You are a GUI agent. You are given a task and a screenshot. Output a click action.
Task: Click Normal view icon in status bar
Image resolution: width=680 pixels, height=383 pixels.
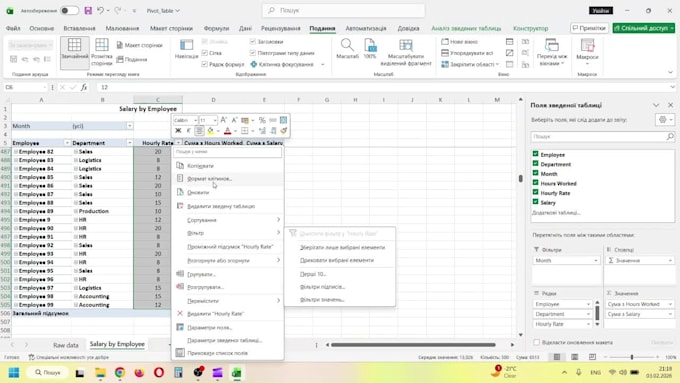557,357
